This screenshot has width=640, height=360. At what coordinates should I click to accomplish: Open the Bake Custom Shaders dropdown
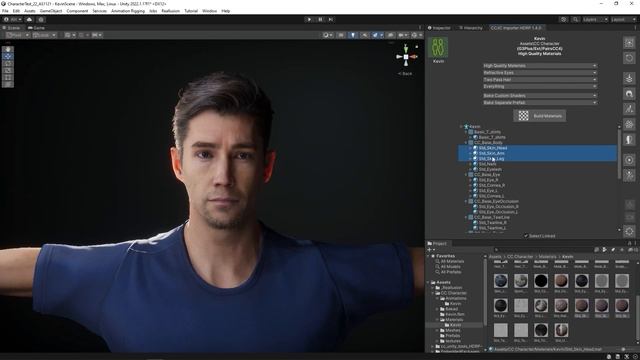coord(540,96)
